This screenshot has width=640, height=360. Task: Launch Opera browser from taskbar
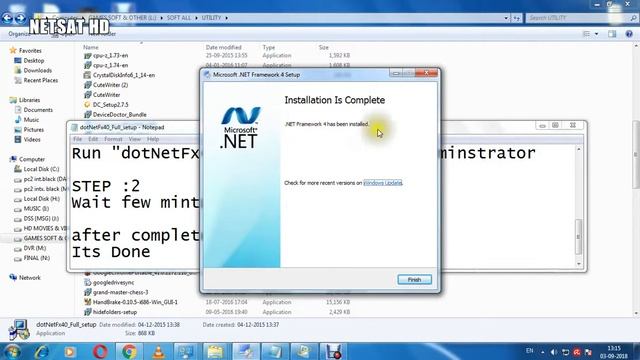point(100,351)
